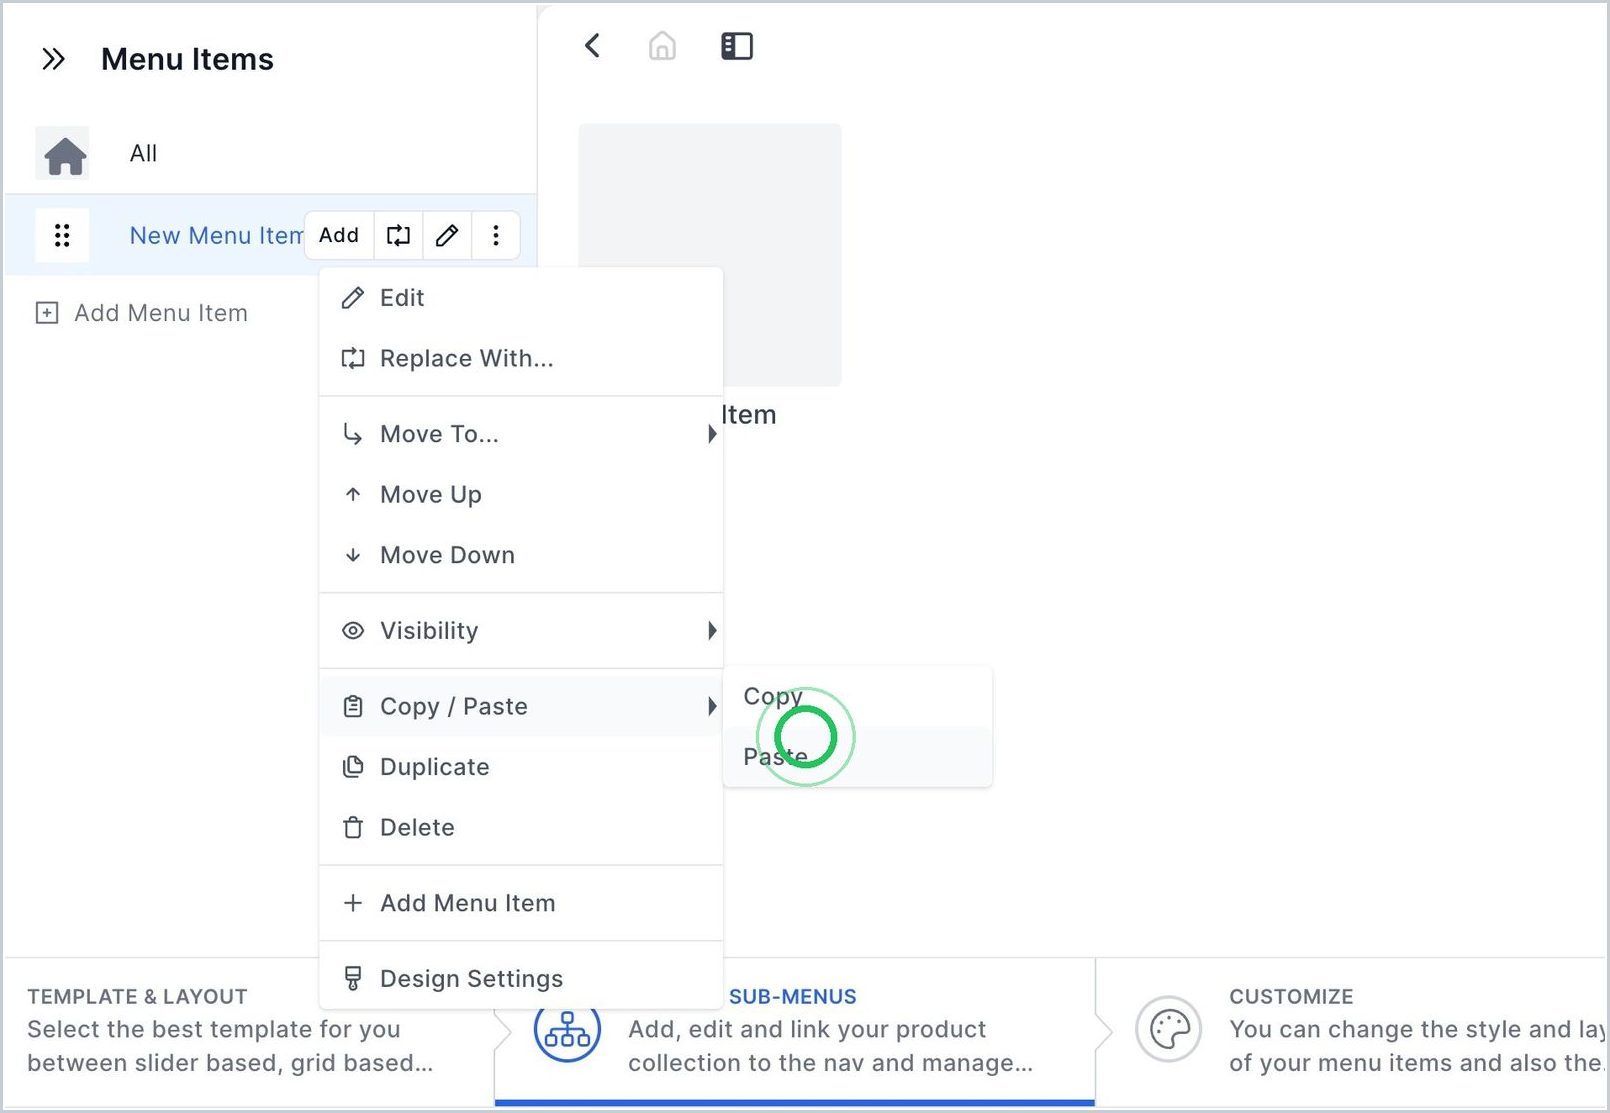Click the clipboard icon for Copy / Paste
The height and width of the screenshot is (1113, 1610).
click(x=353, y=707)
